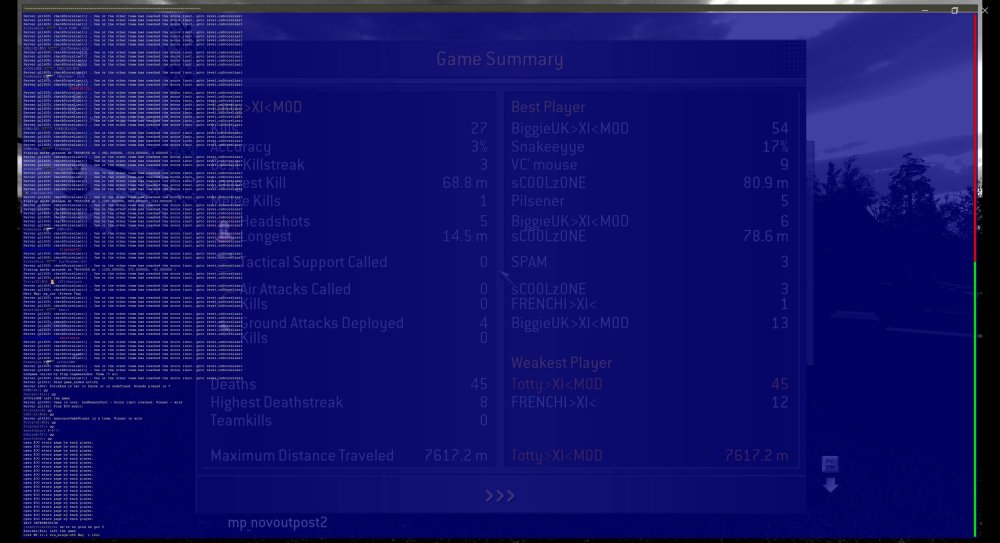Click the map name mp_novoutpost2
This screenshot has height=543, width=1000.
click(x=277, y=523)
